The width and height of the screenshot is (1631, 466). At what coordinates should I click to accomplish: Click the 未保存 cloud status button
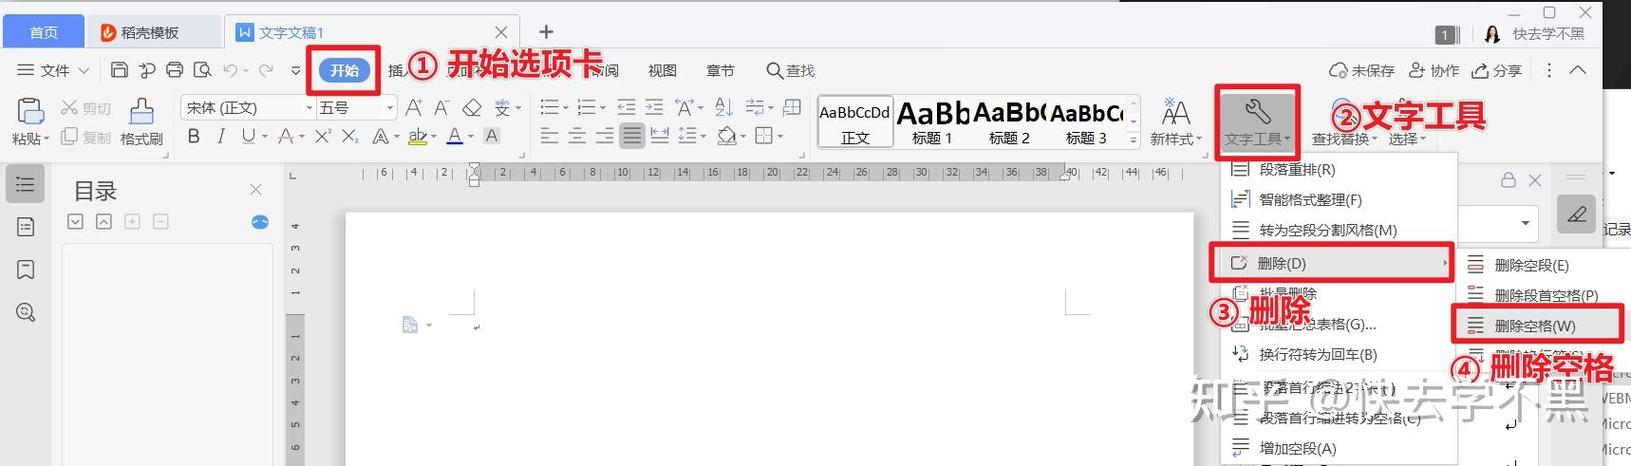[x=1362, y=70]
